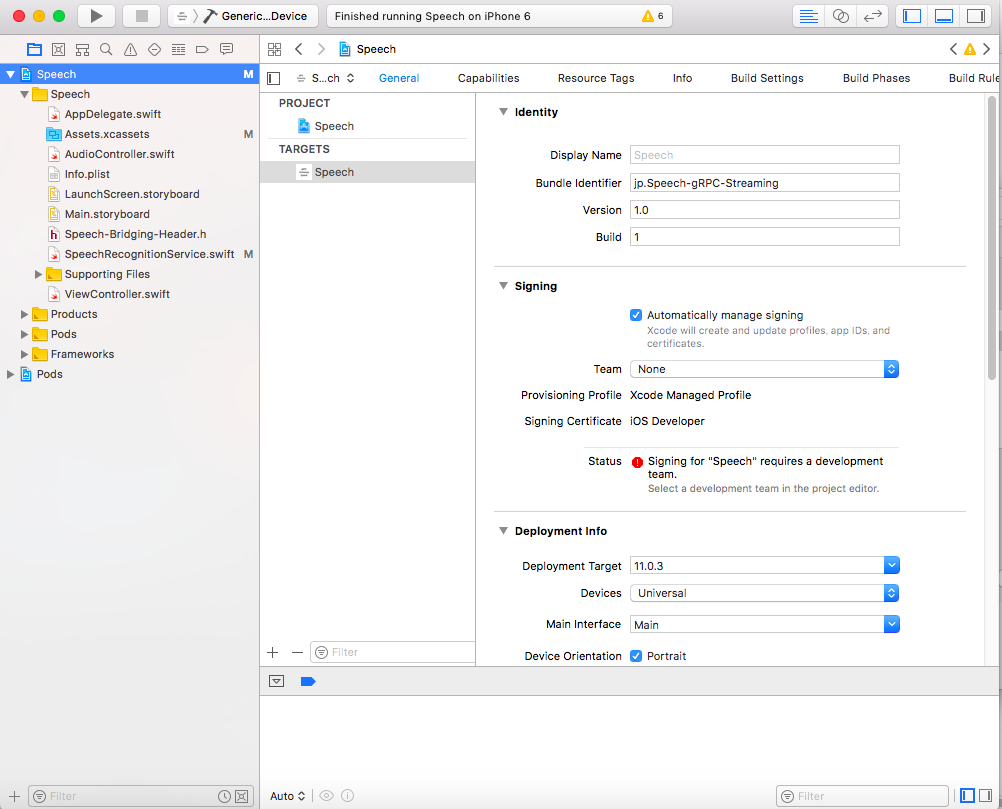Click the warning count in the activity bar

653,16
